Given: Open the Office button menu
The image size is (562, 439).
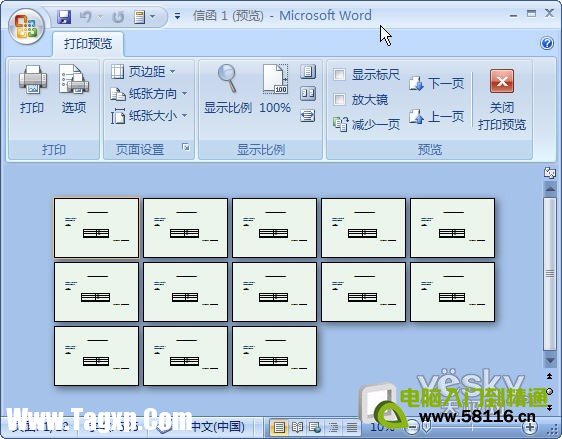Looking at the screenshot, I should point(26,27).
